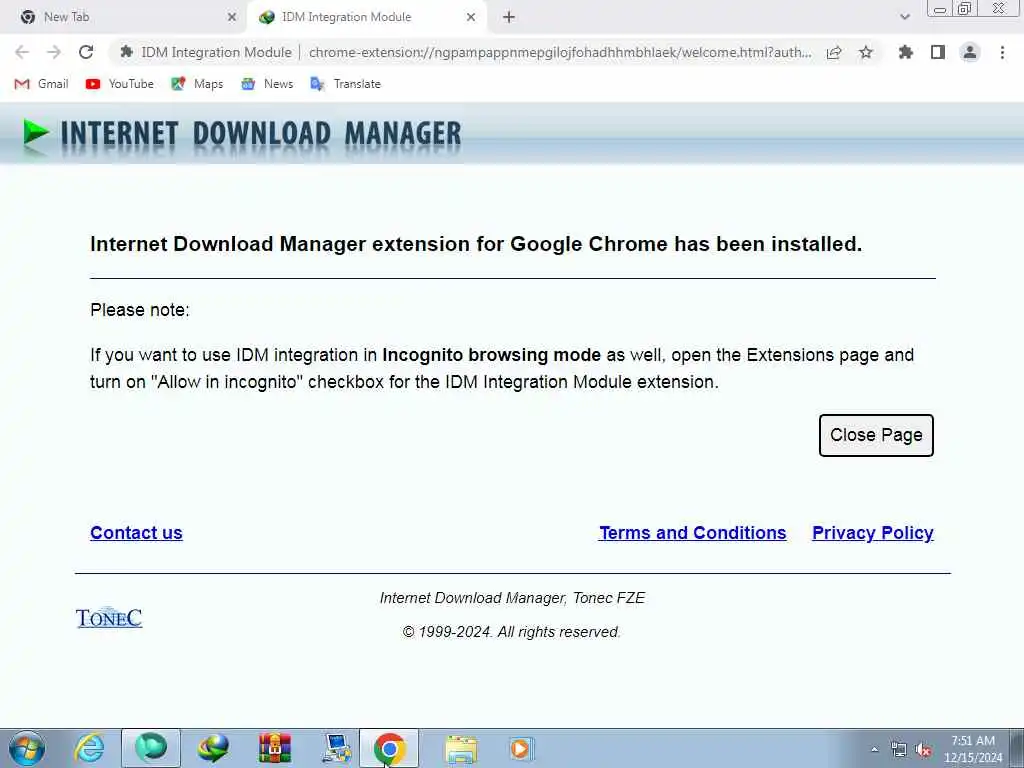1024x768 pixels.
Task: Open the Maps bookmark
Action: pos(197,84)
